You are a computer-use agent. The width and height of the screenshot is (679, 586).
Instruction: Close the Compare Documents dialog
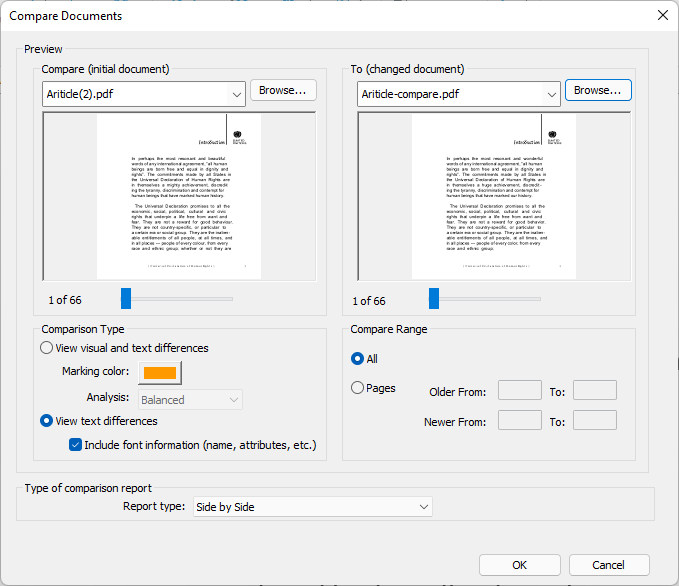click(x=662, y=15)
